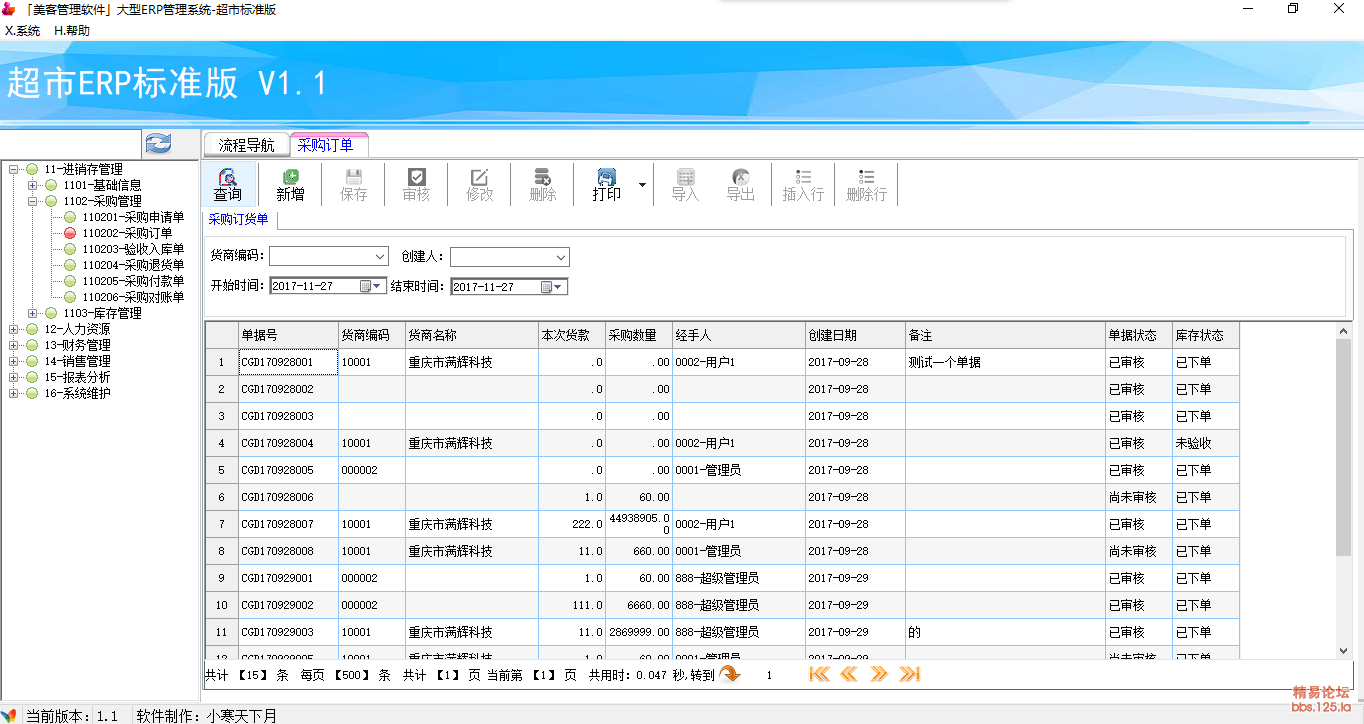The height and width of the screenshot is (724, 1364).
Task: Expand the 14-销售管理 node
Action: 14,361
